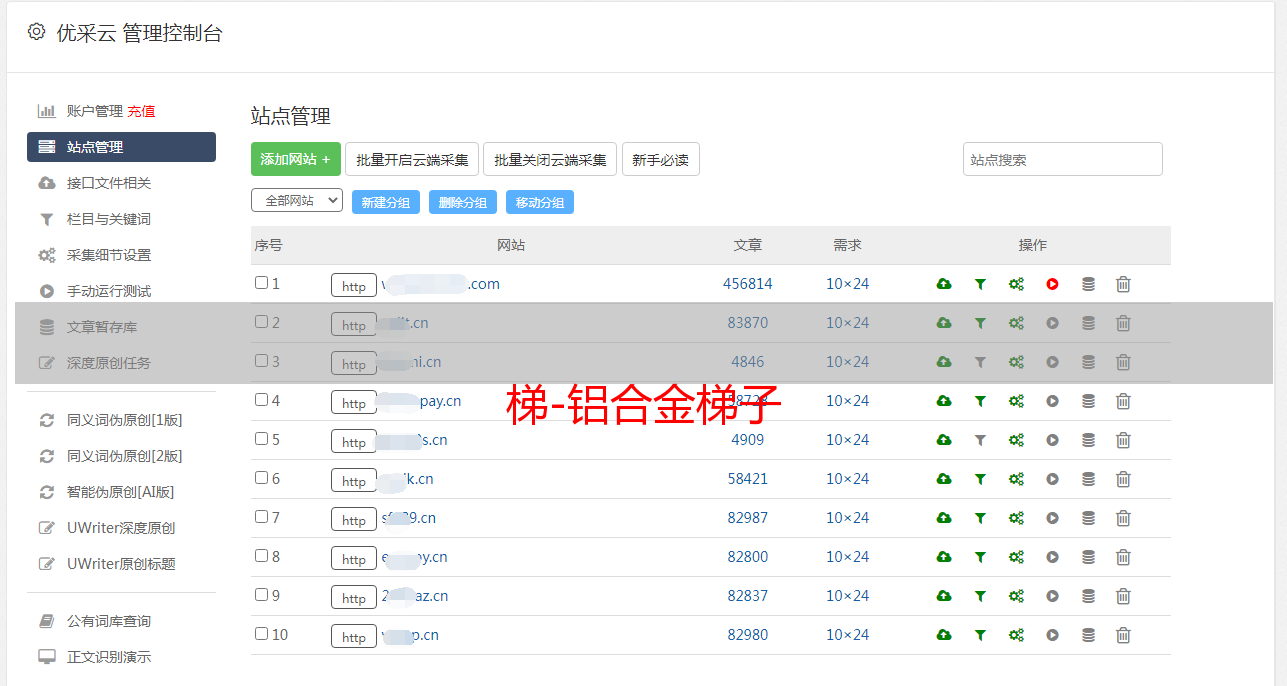
Task: Click the gears icon in row 6
Action: pyautogui.click(x=1016, y=479)
